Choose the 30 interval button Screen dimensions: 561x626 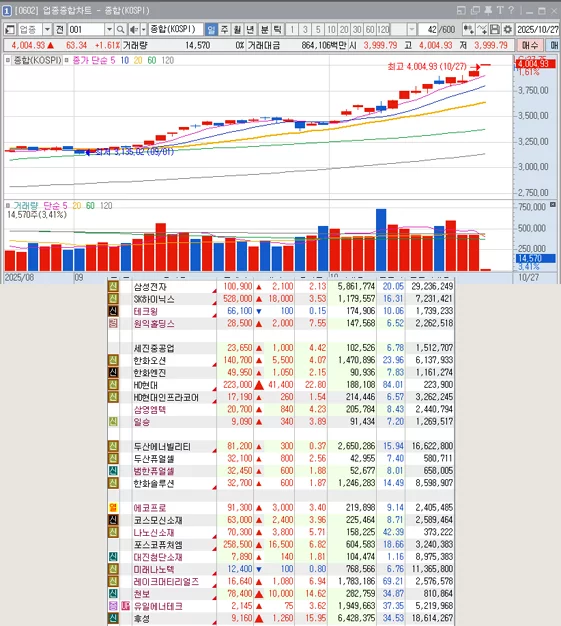[x=357, y=30]
